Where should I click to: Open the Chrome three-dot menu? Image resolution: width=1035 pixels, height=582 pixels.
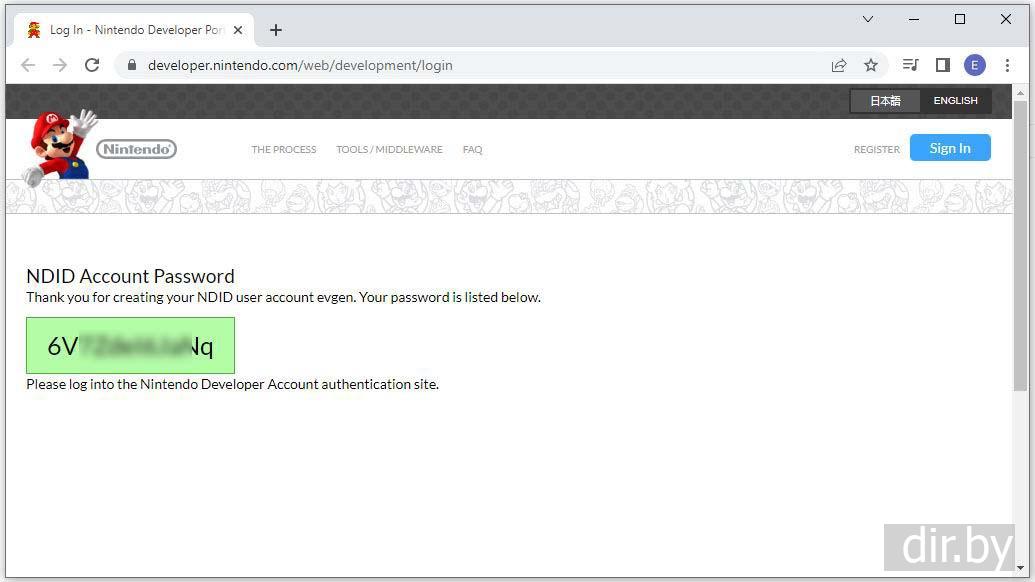pyautogui.click(x=1007, y=65)
